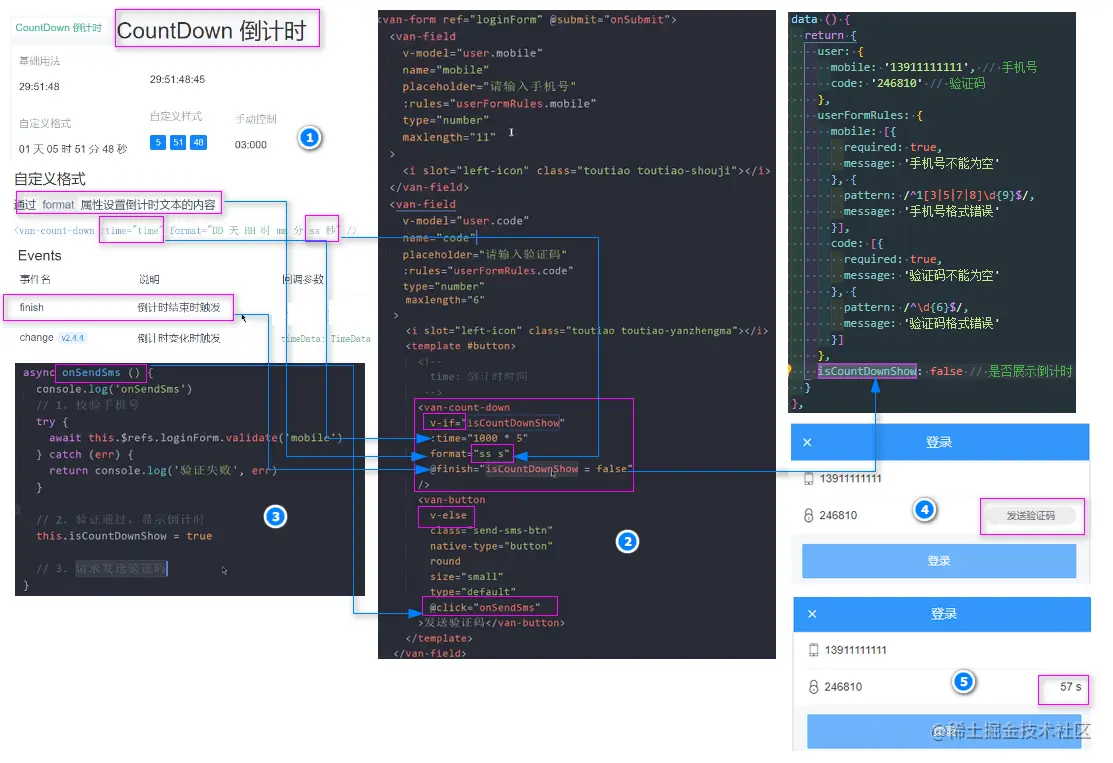This screenshot has width=1113, height=763.
Task: Click the userFormRules: { line
Action: click(x=870, y=116)
